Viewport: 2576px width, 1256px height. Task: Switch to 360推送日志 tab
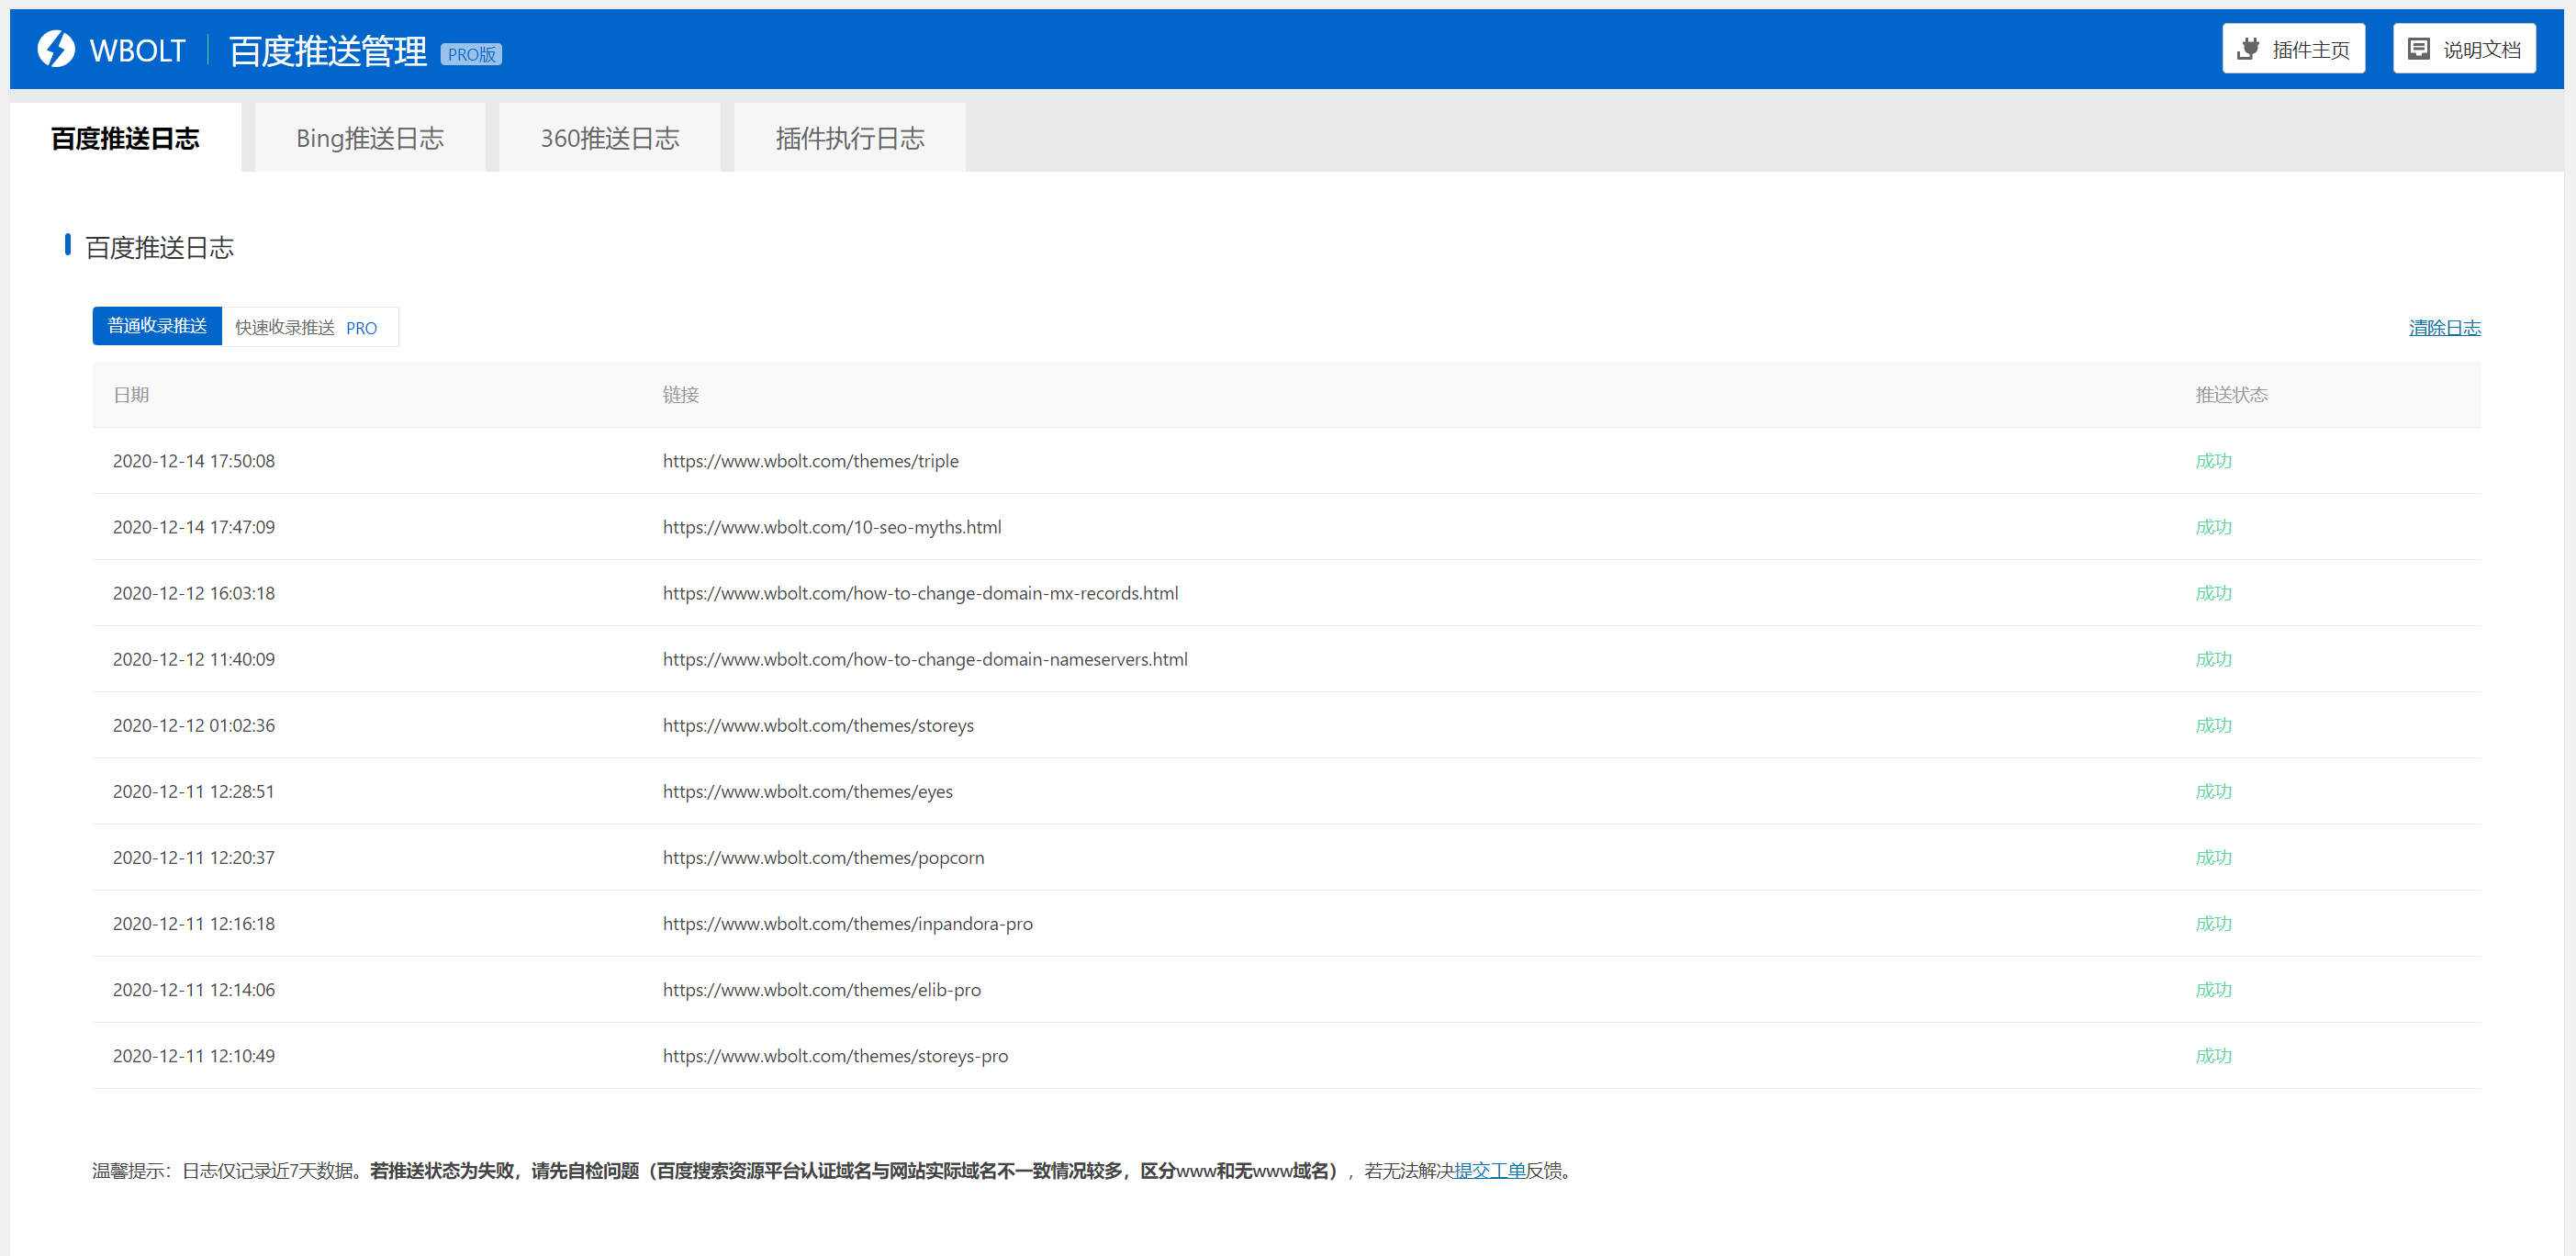610,138
